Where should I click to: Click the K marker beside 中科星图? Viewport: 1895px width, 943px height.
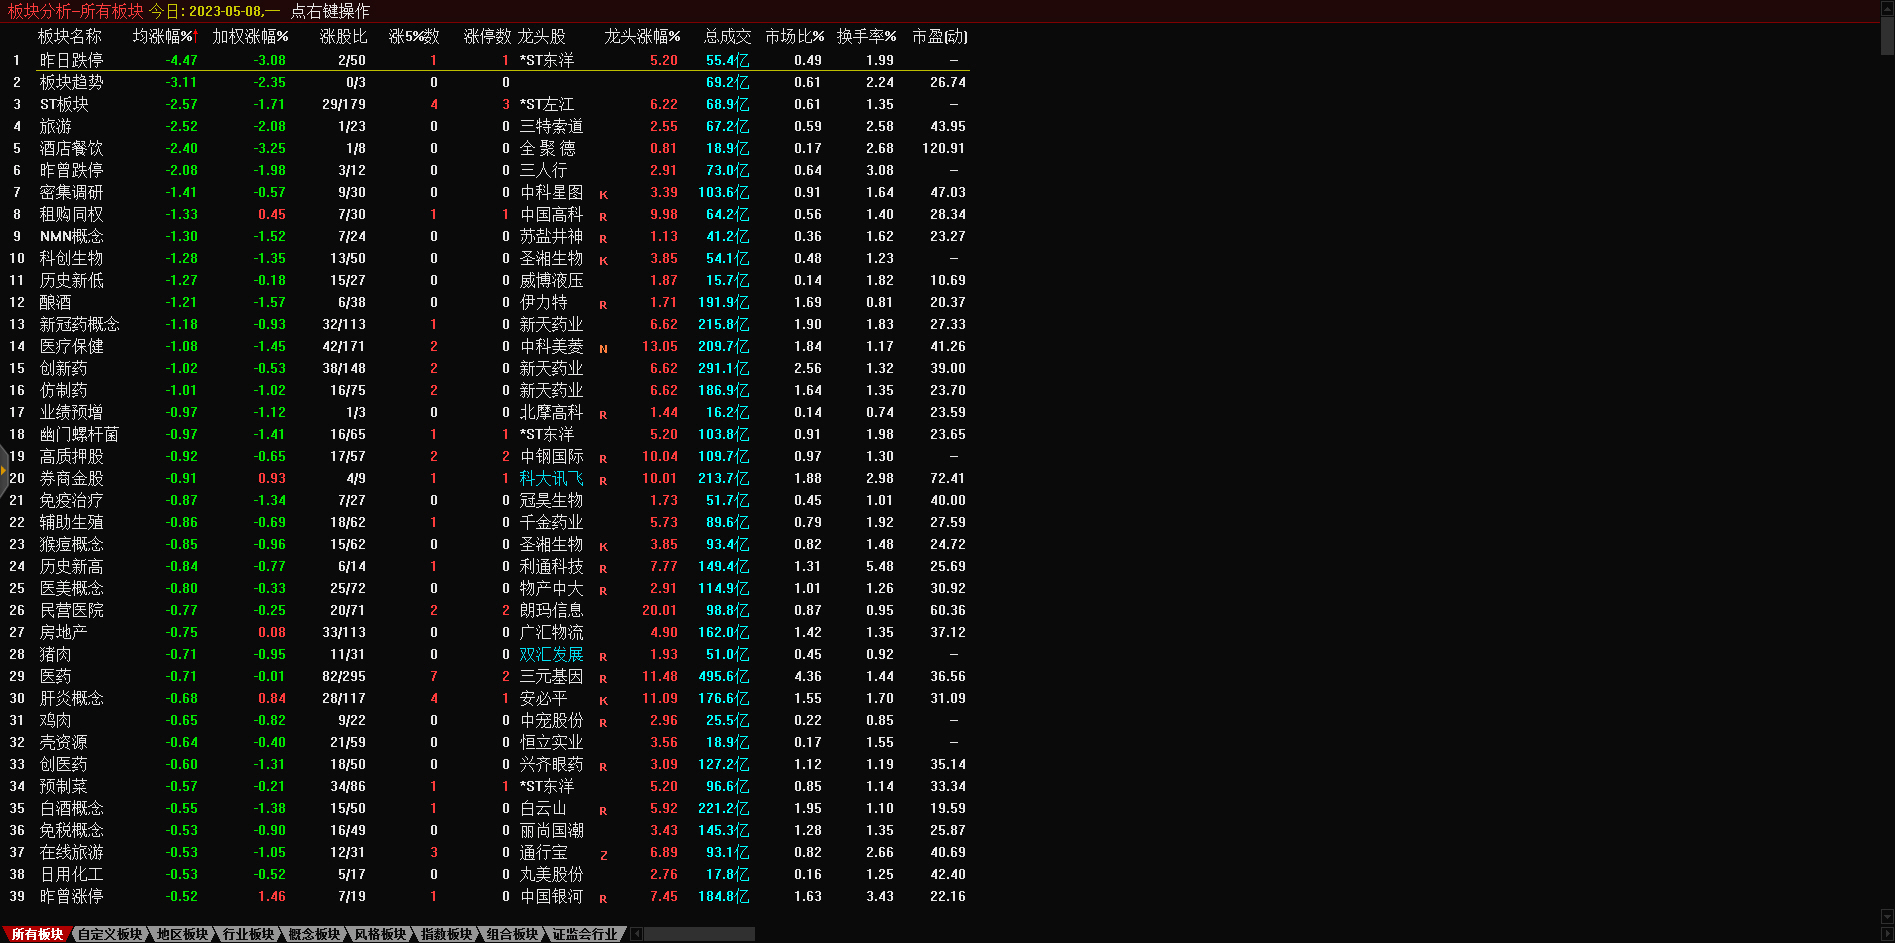603,194
